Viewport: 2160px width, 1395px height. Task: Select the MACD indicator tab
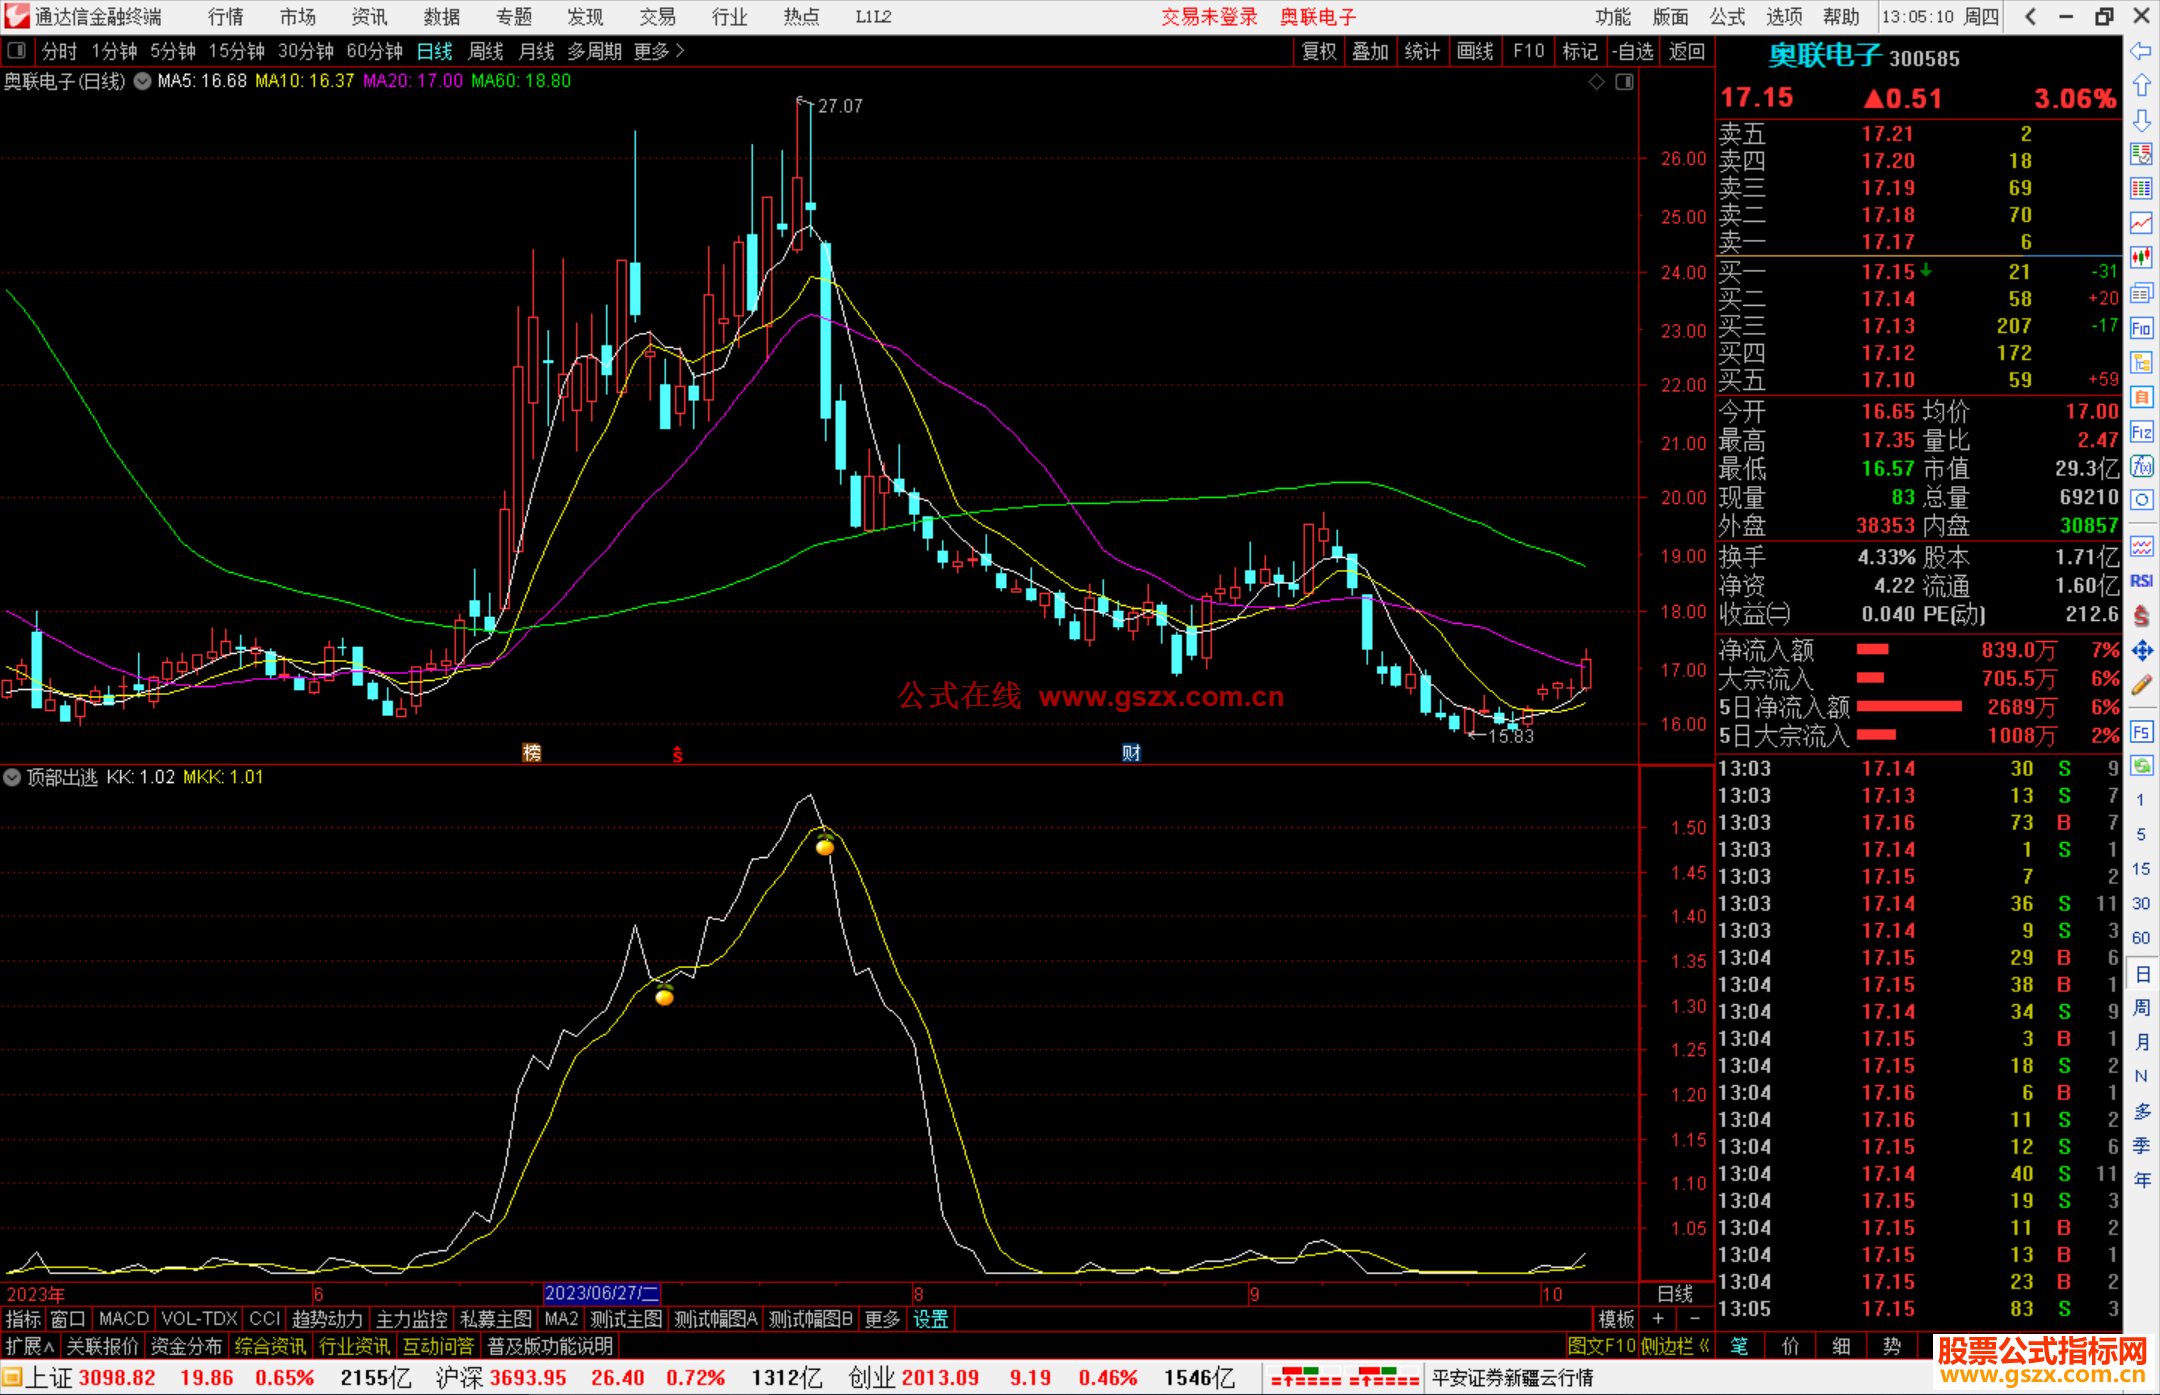point(123,1319)
